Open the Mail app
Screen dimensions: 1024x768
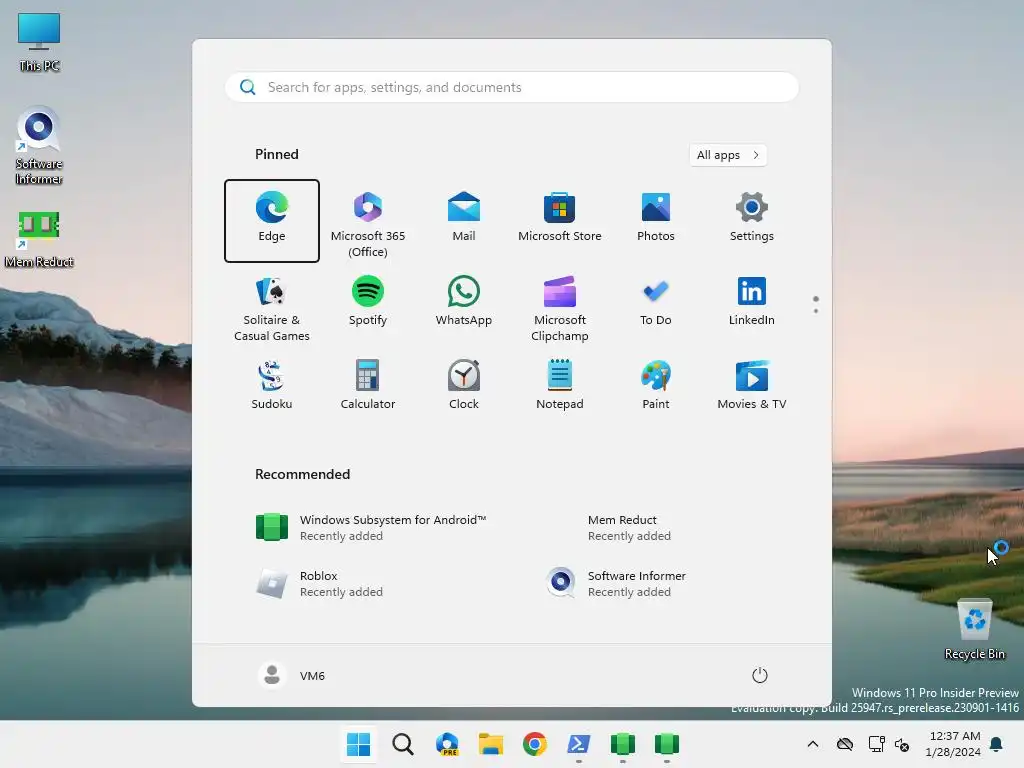(x=464, y=221)
